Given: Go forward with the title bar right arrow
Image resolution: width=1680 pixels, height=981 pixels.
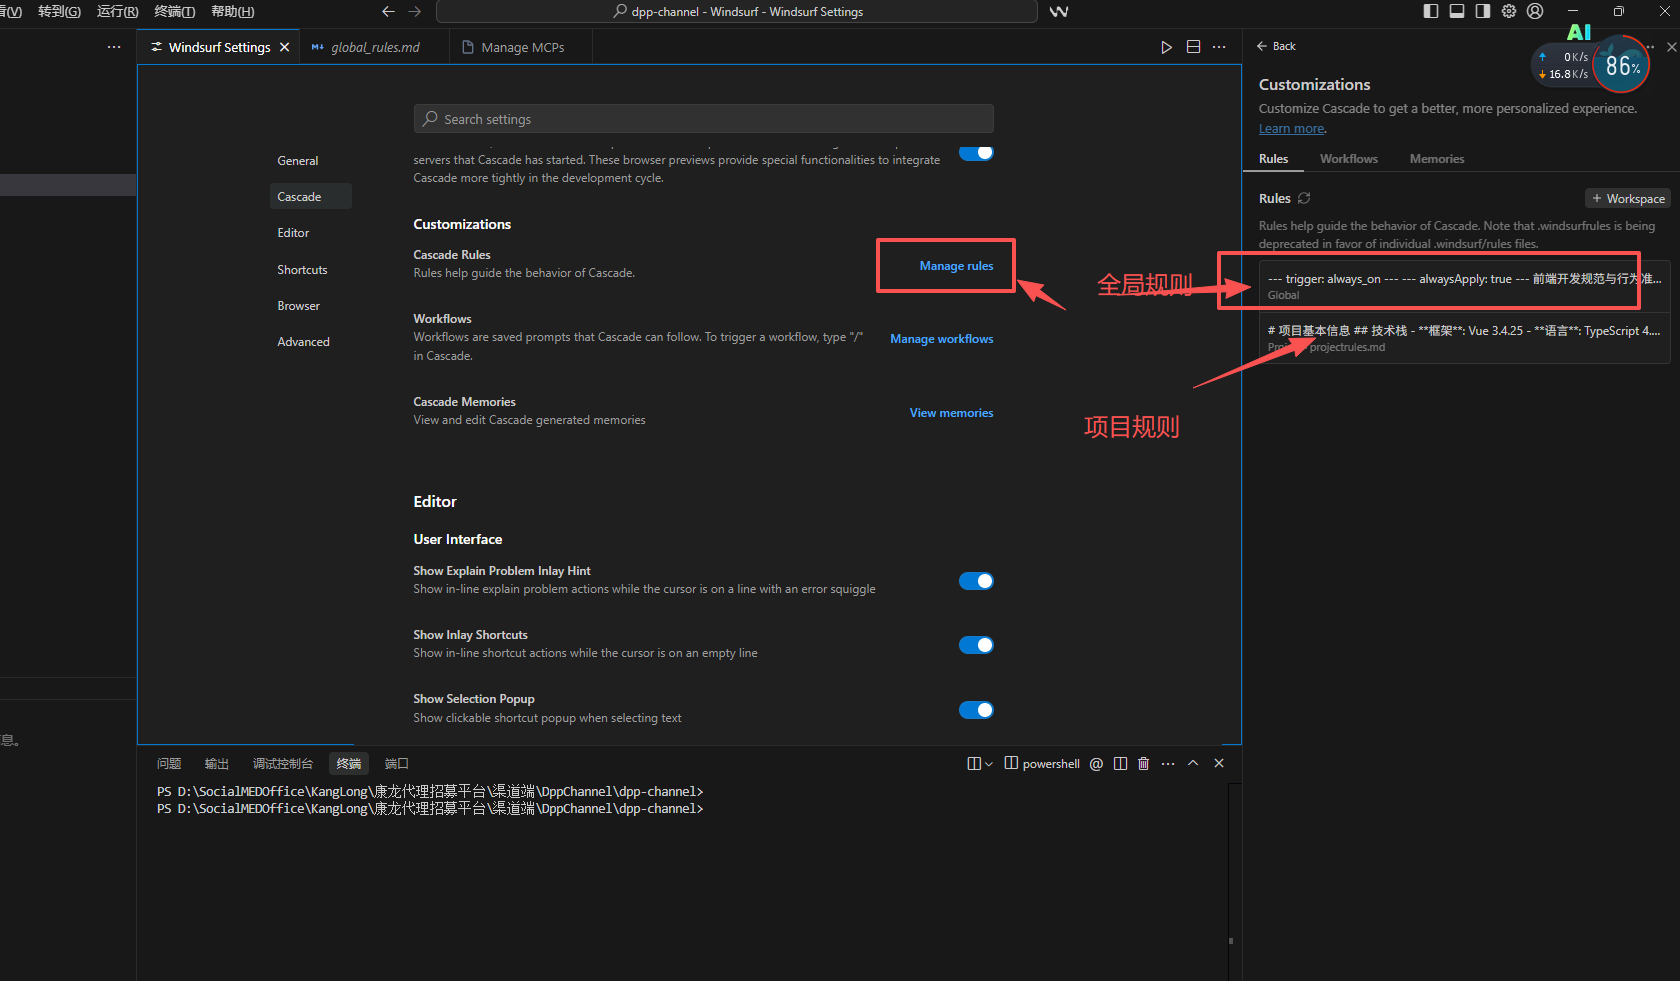Looking at the screenshot, I should [x=415, y=11].
